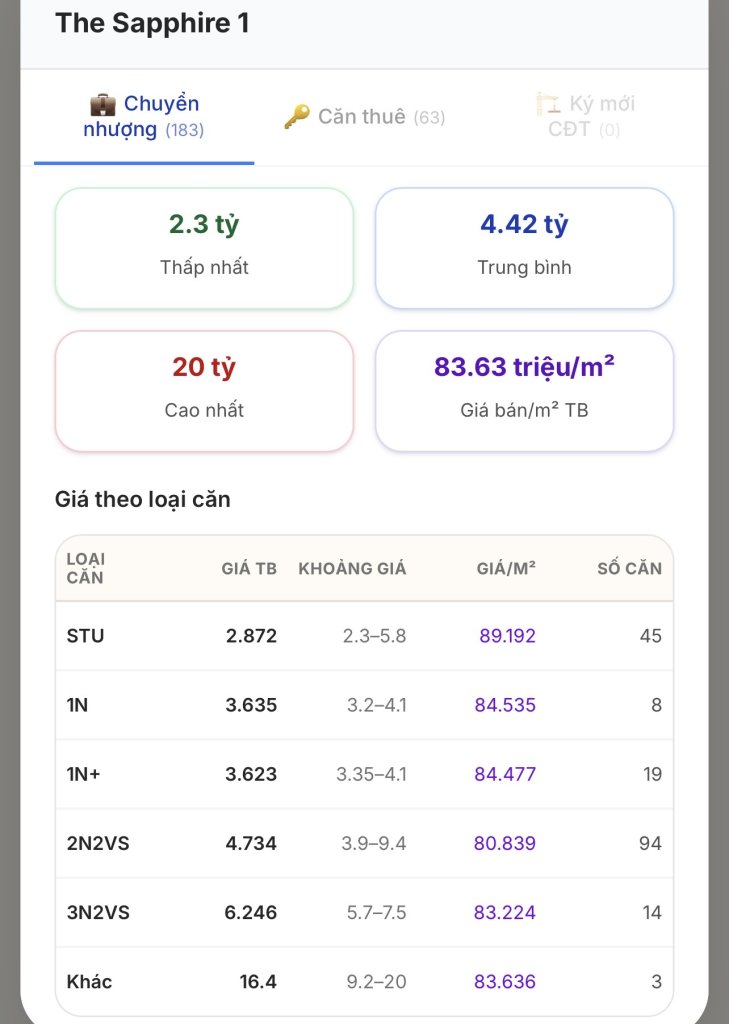Screen dimensions: 729x1024
Task: Select the 1N+ apartment type row
Action: pyautogui.click(x=364, y=774)
